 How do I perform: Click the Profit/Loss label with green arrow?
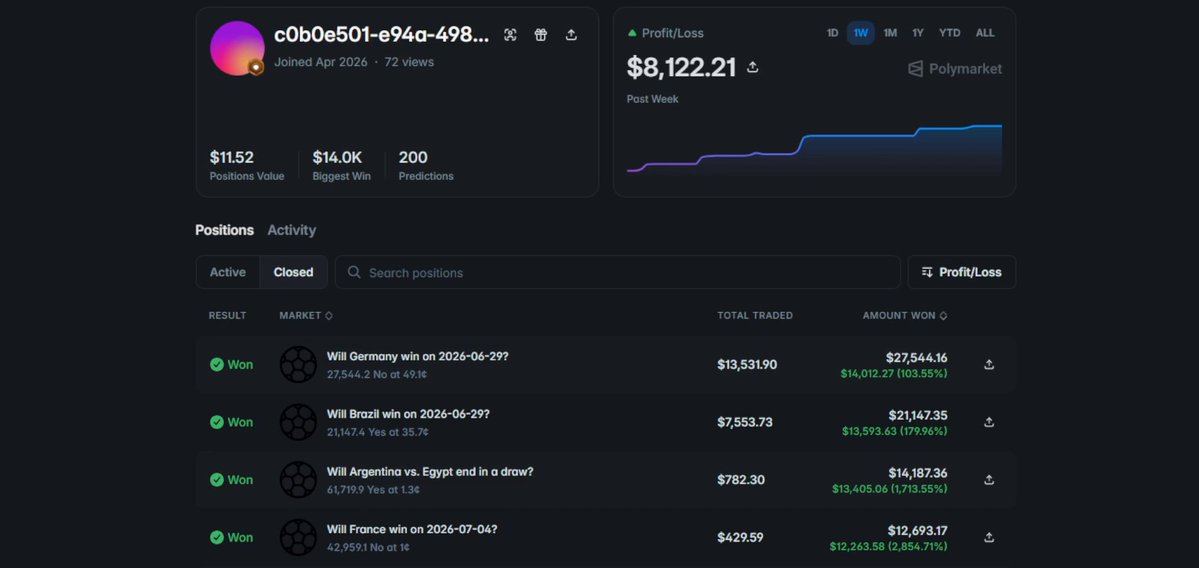click(665, 34)
